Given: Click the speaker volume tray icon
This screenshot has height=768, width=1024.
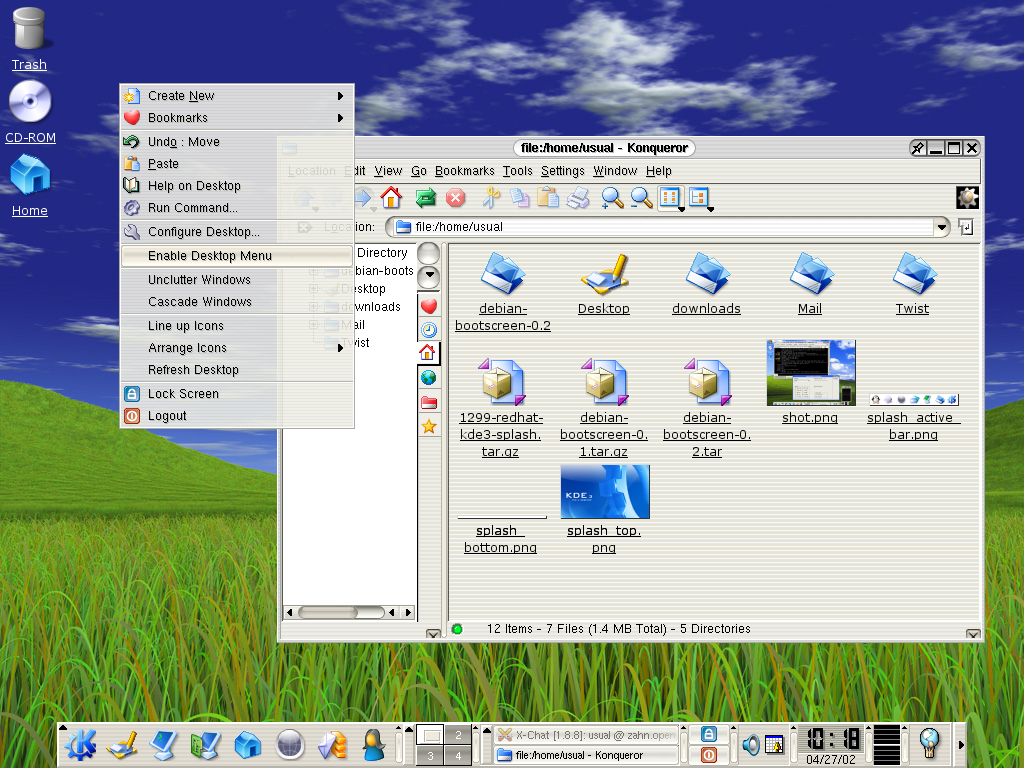Looking at the screenshot, I should pos(750,744).
